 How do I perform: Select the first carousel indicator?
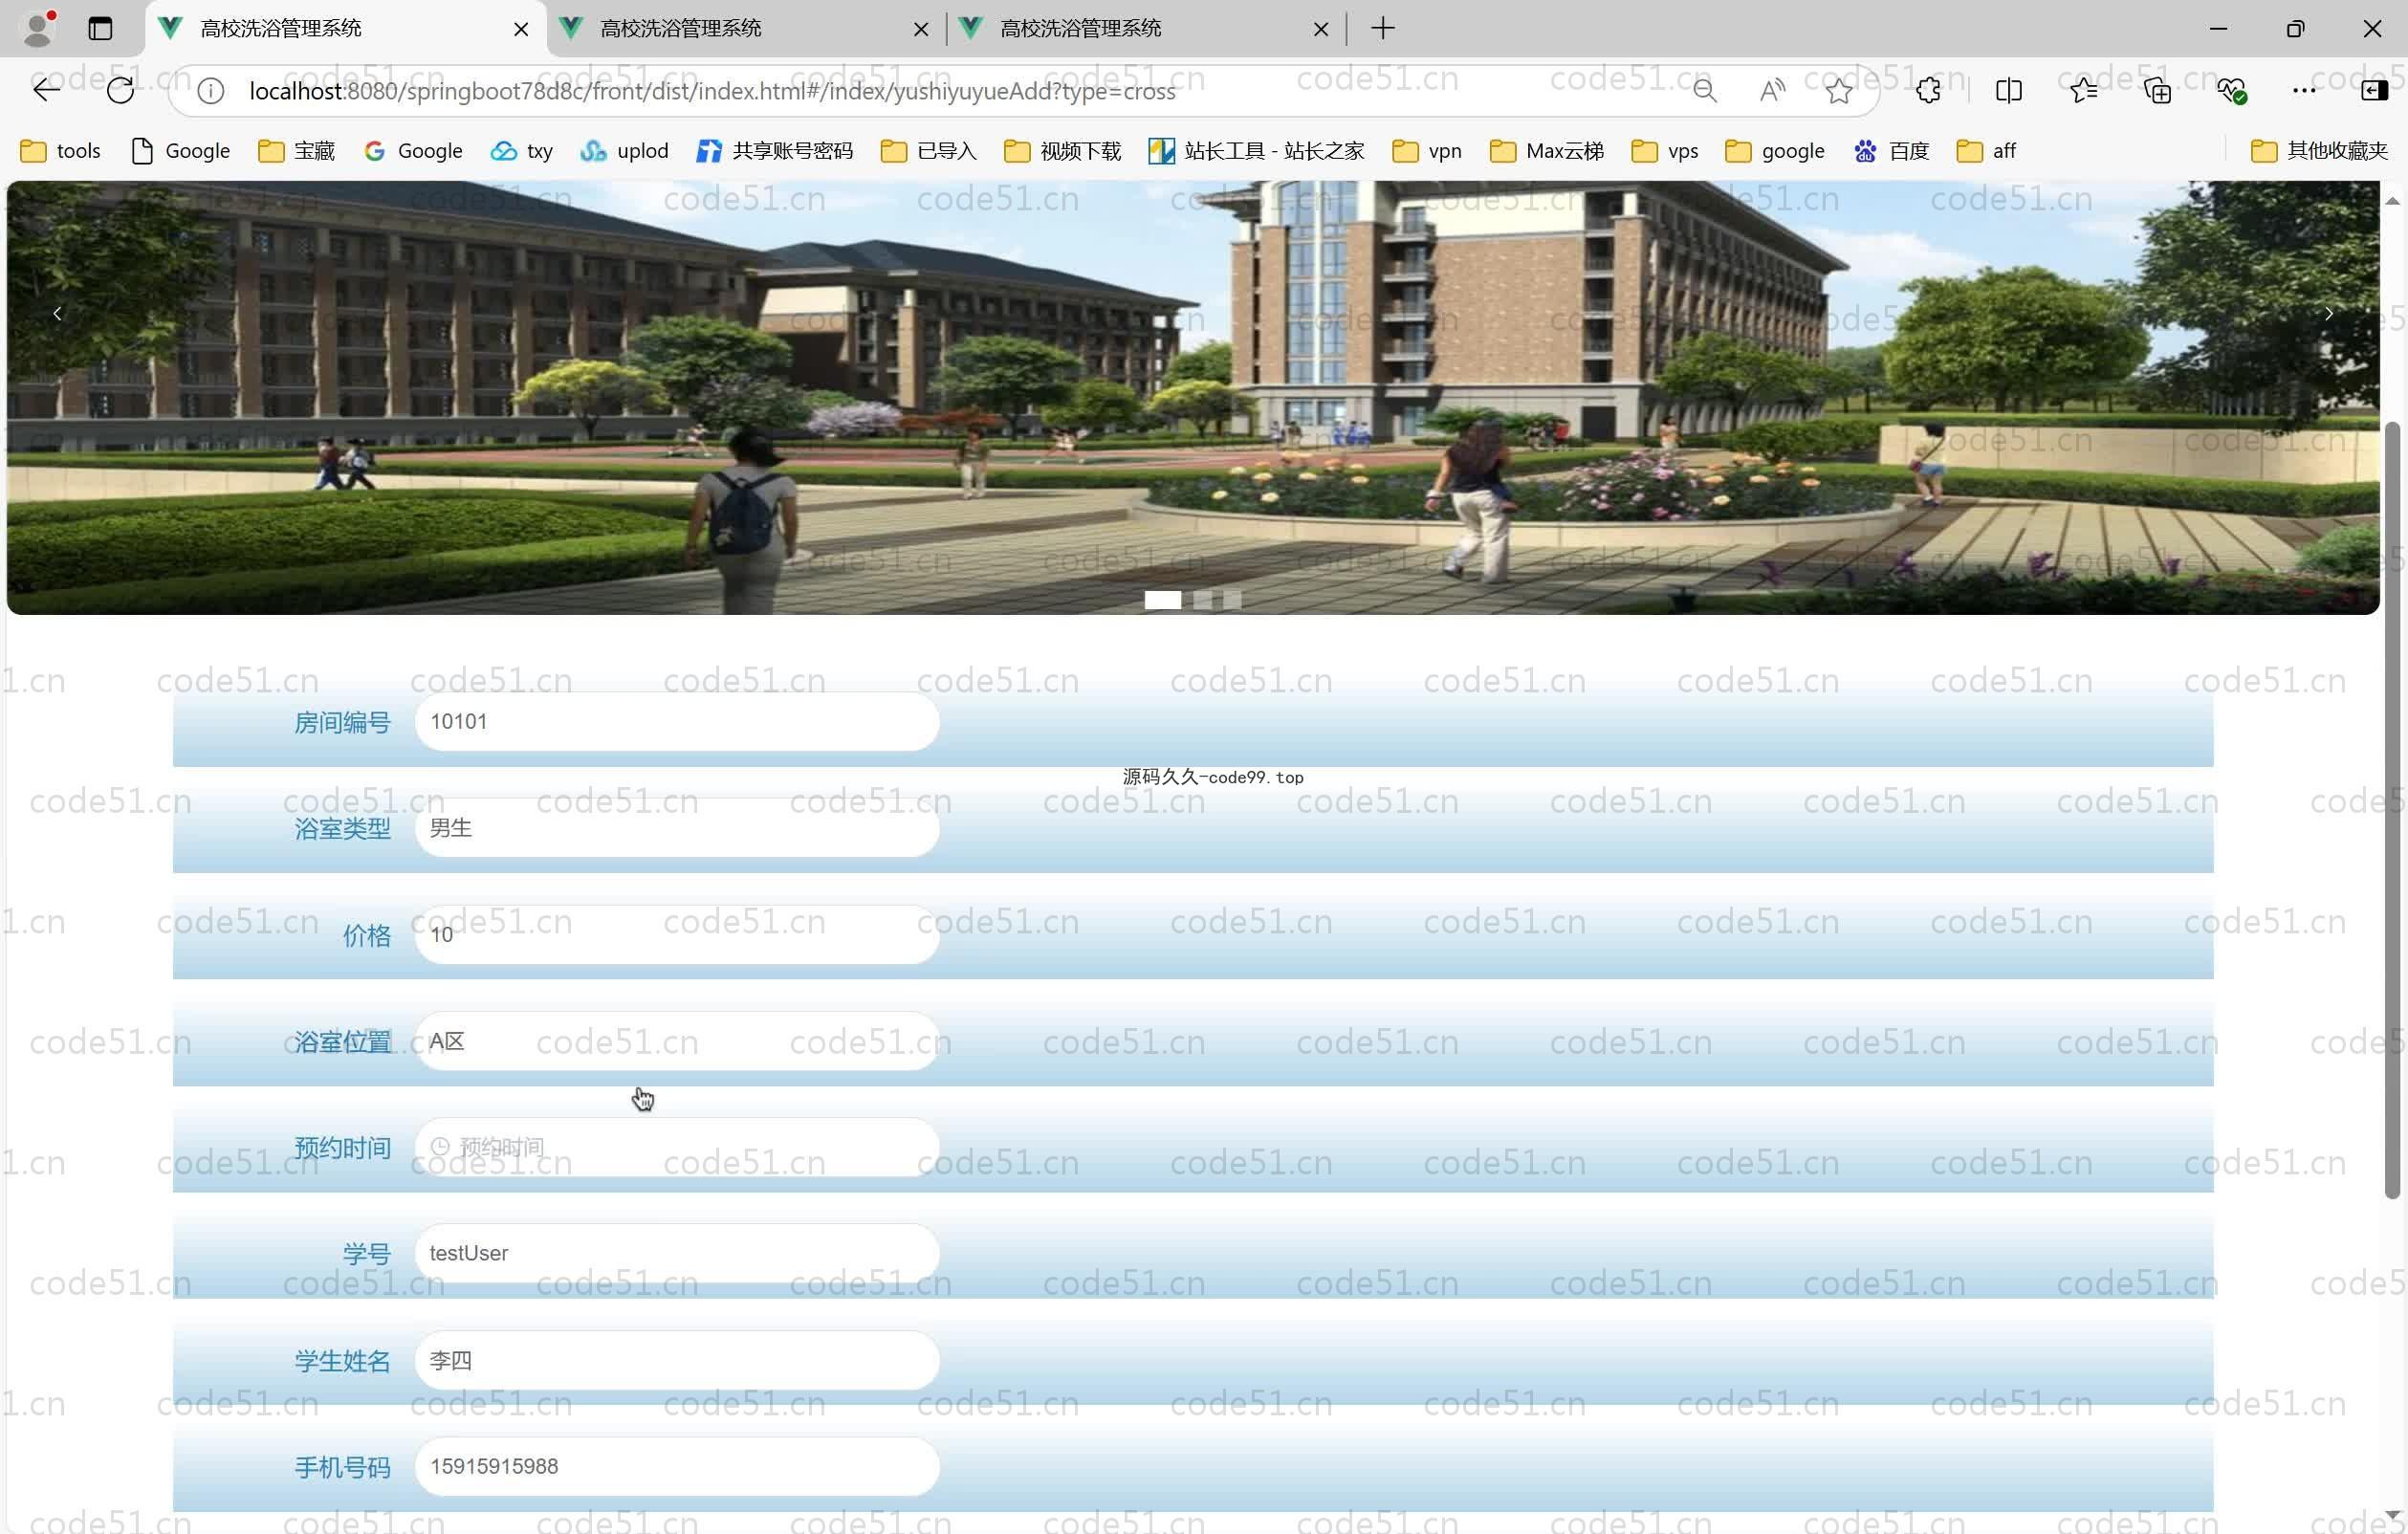[x=1163, y=600]
